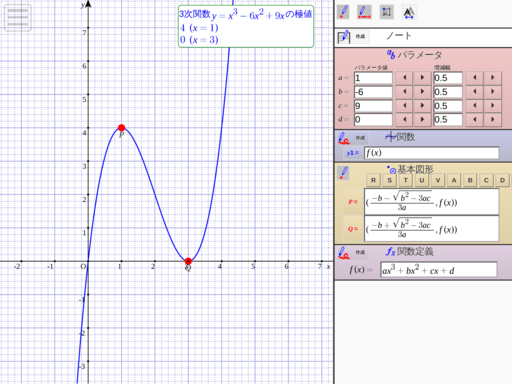
Task: Click the frame/range settings toolbar icon
Action: click(387, 12)
